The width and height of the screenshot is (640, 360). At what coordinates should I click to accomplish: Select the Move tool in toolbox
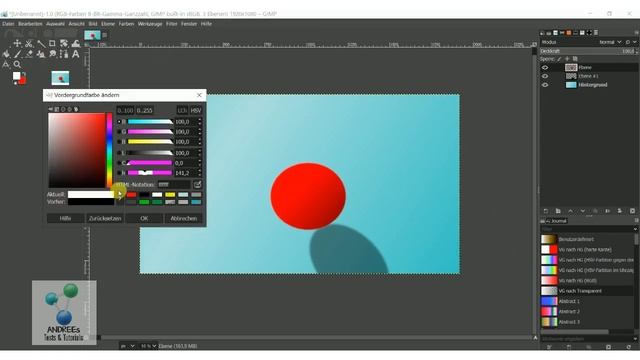[17, 43]
